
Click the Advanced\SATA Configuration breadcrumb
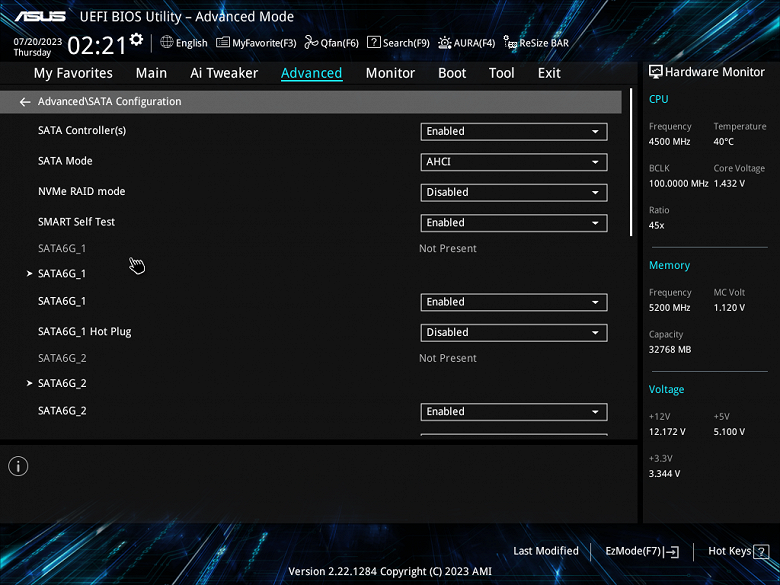pos(109,101)
